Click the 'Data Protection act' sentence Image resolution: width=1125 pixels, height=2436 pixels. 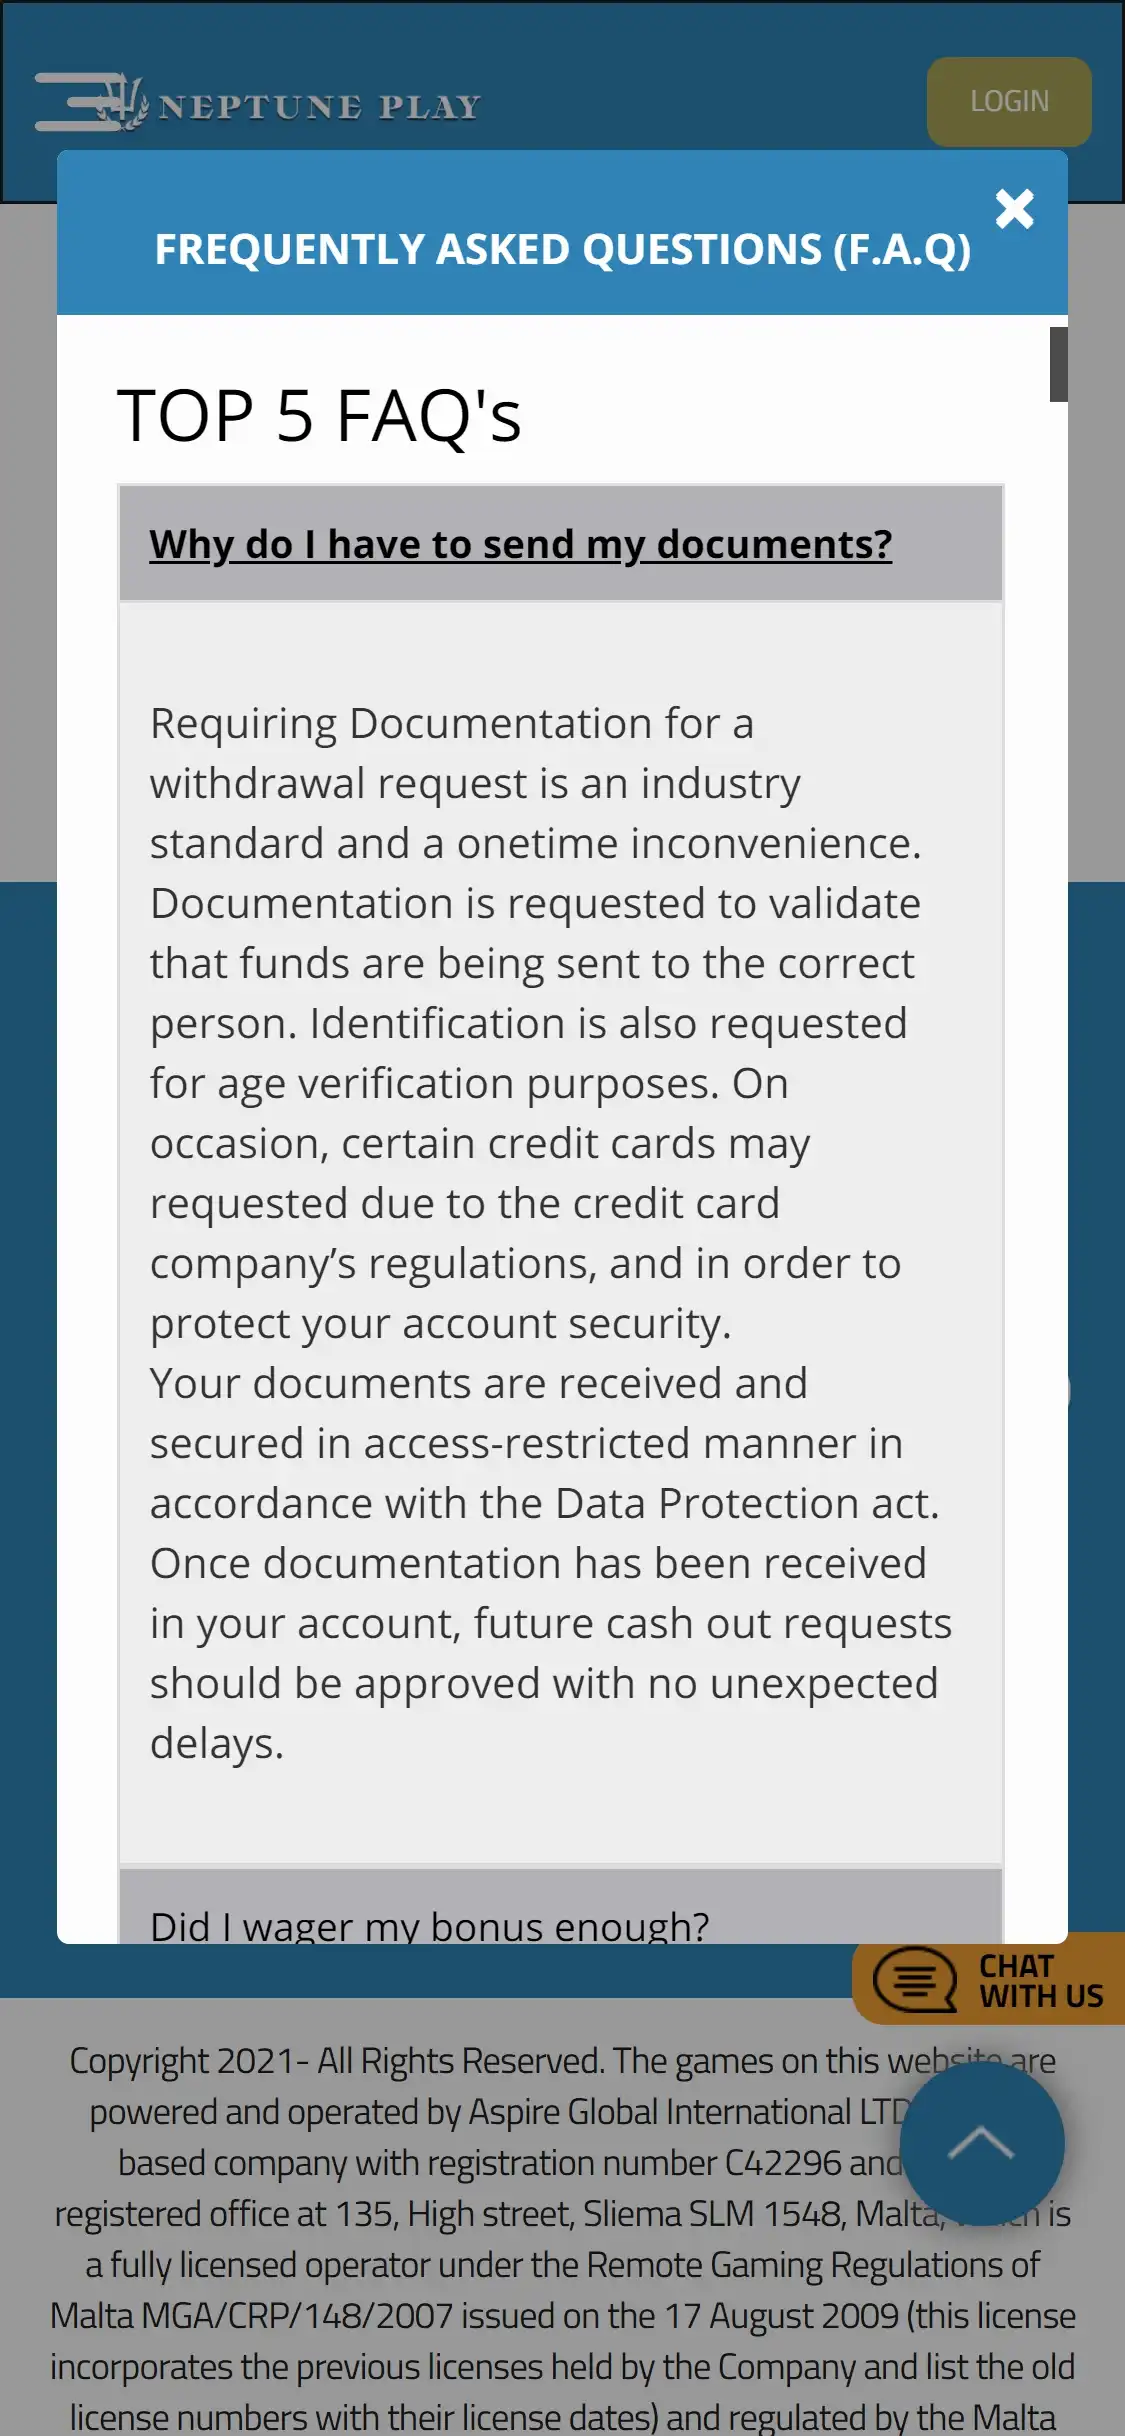click(544, 1503)
